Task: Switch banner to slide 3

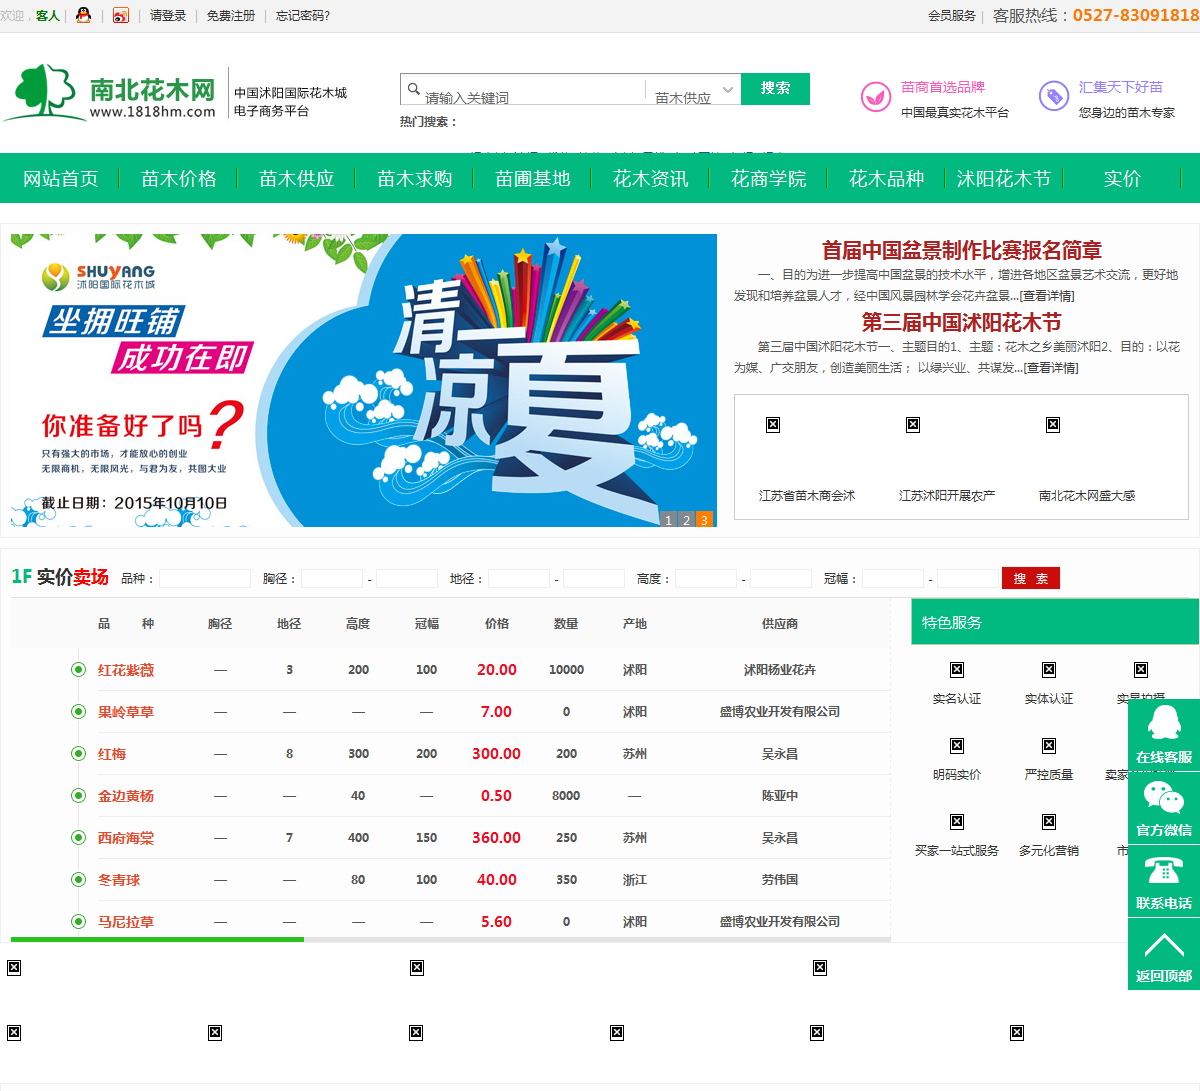Action: (704, 520)
